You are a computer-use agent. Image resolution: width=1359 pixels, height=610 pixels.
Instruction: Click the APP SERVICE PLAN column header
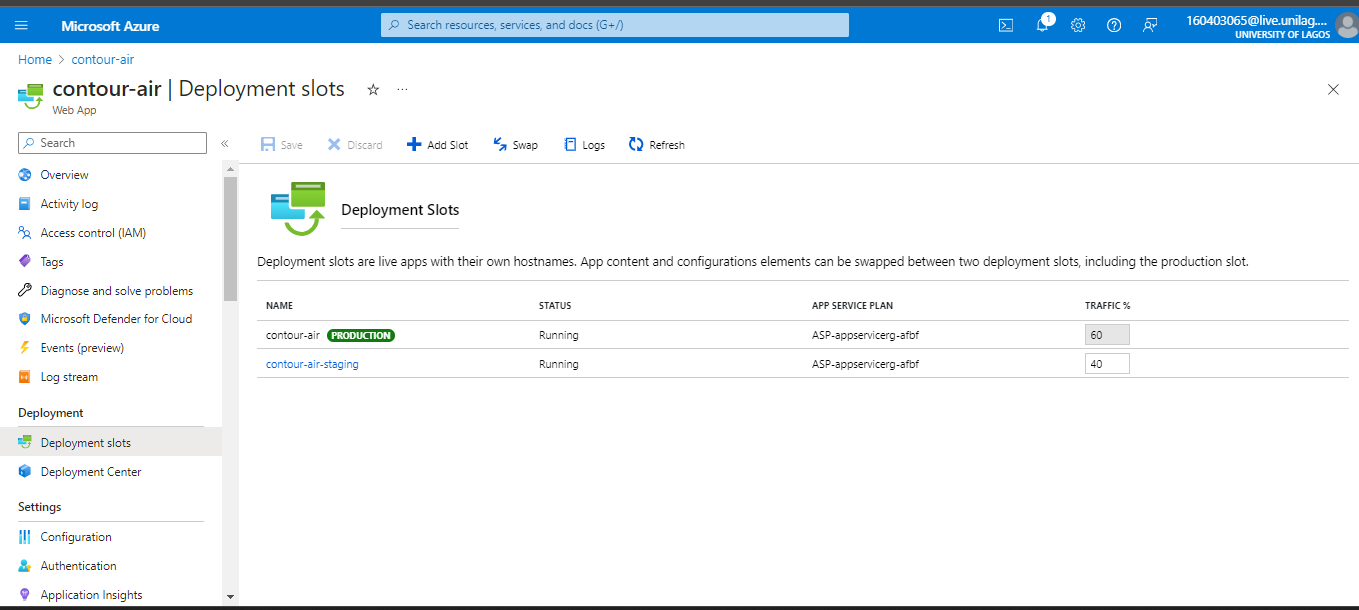[853, 306]
